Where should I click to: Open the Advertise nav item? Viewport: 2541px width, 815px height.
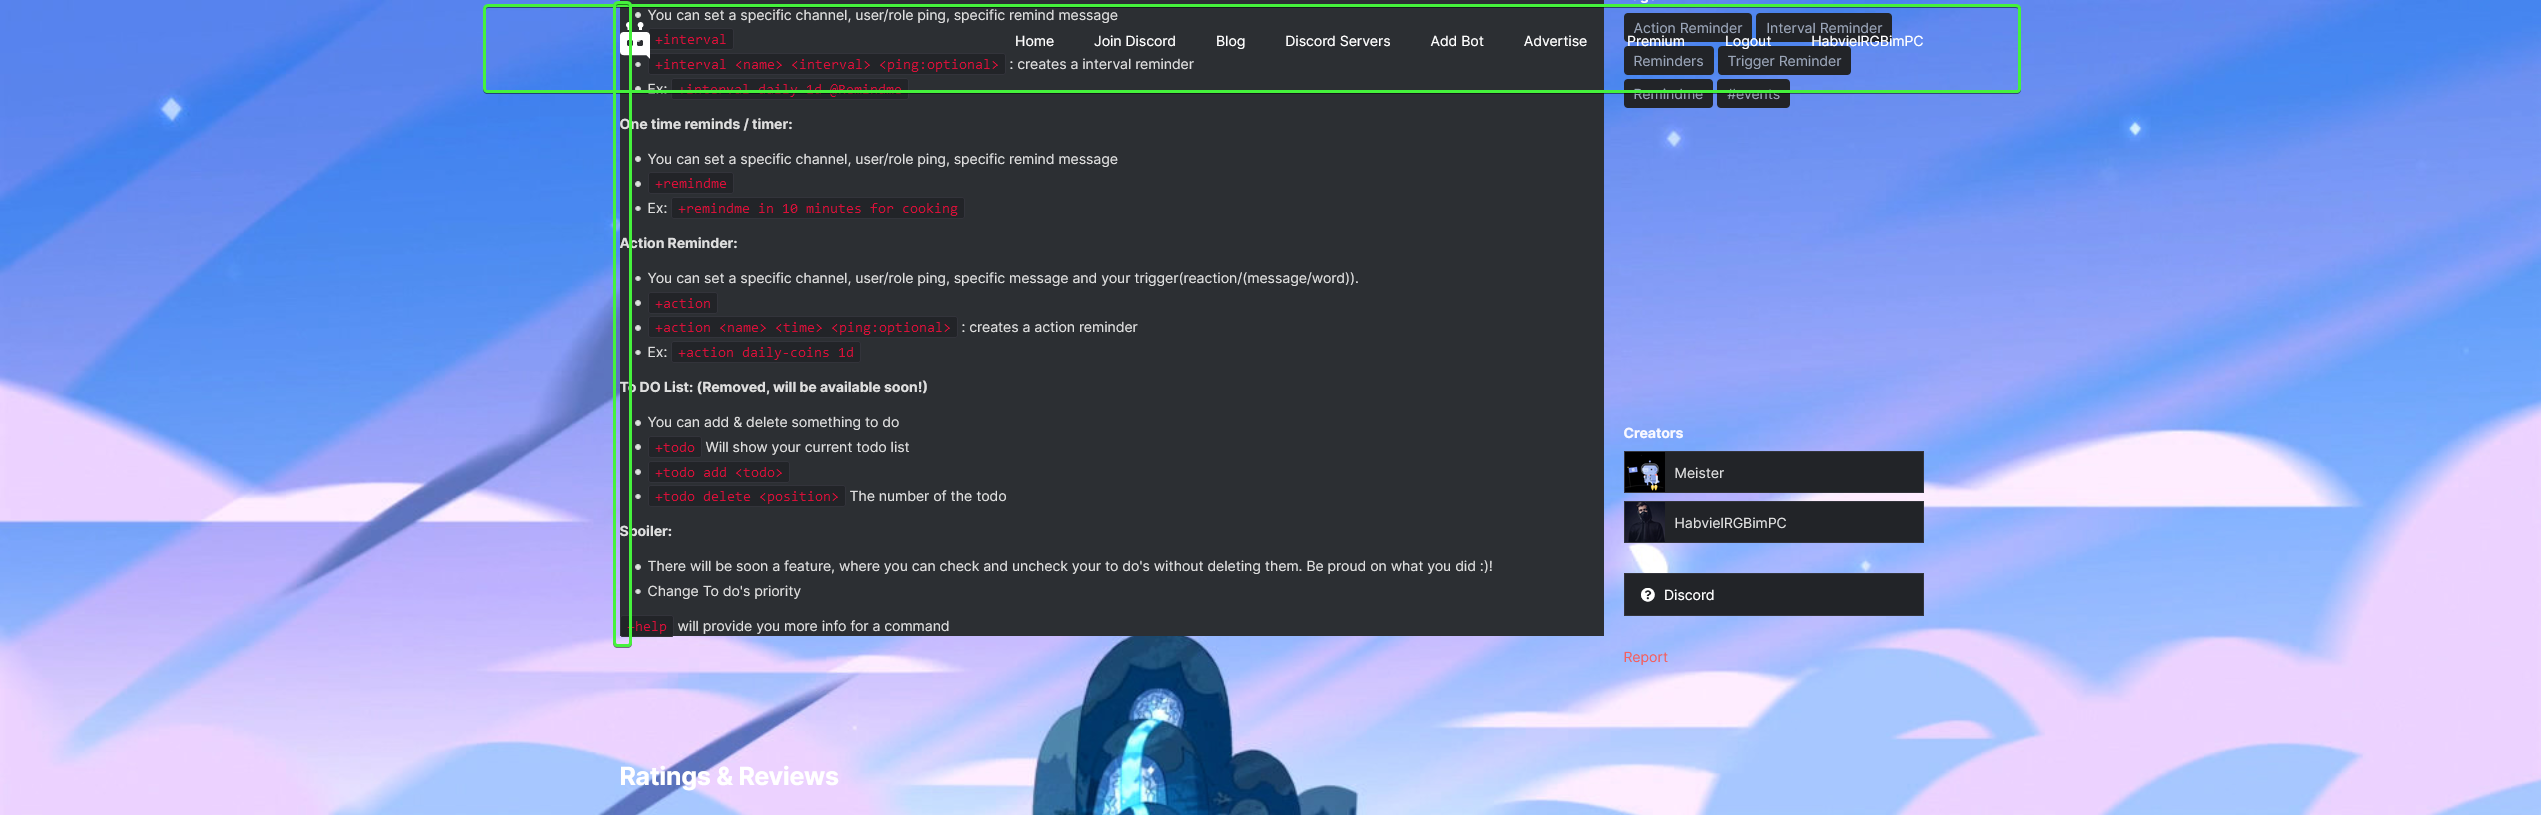1555,41
